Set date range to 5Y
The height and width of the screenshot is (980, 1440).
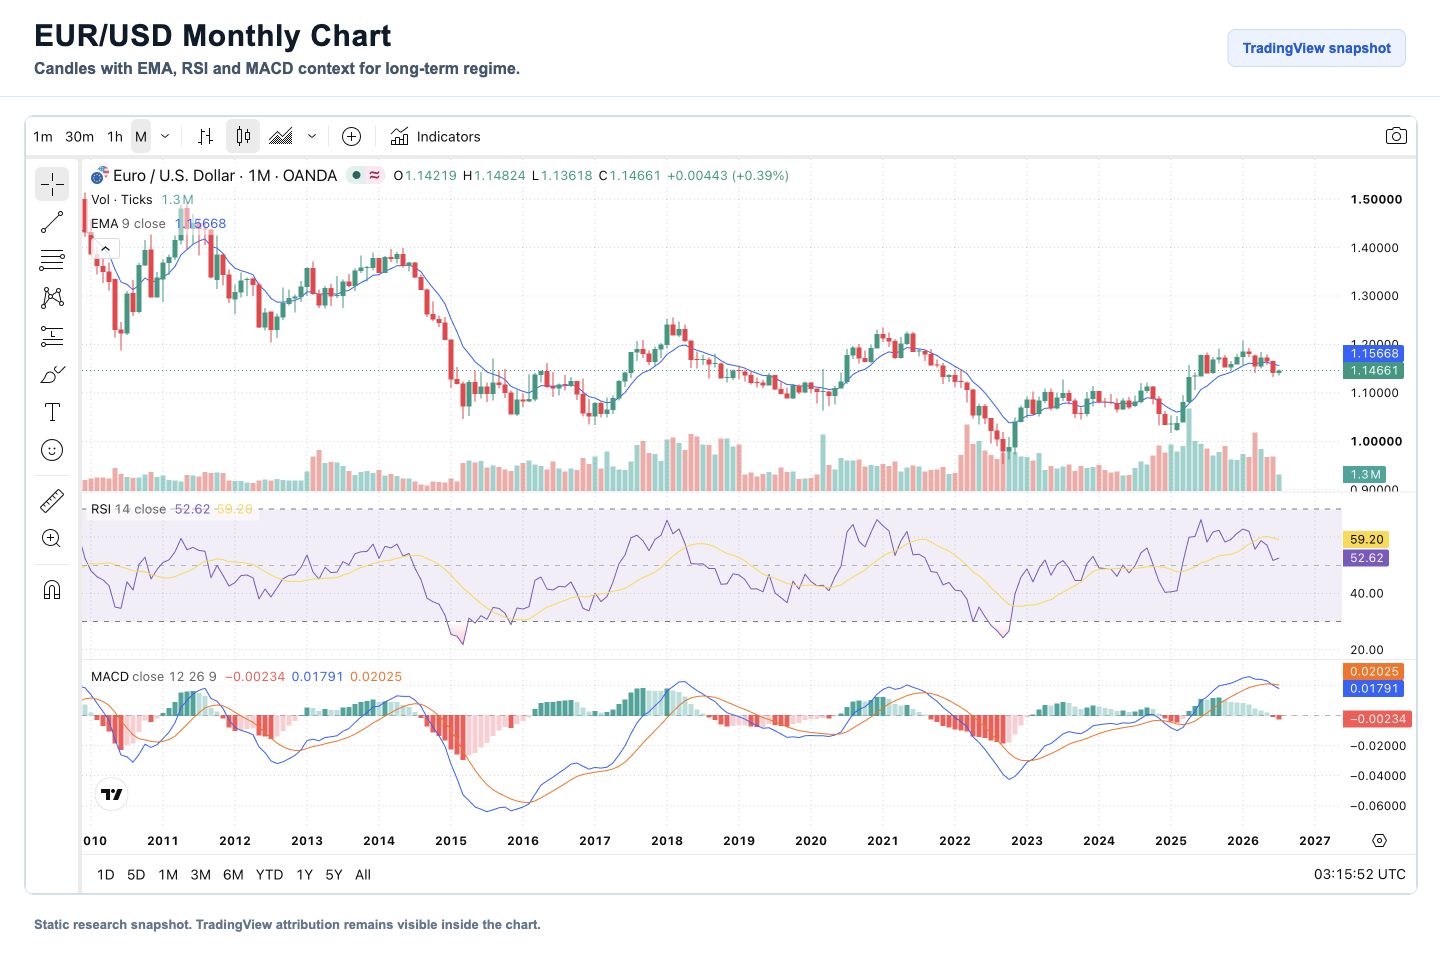tap(334, 874)
